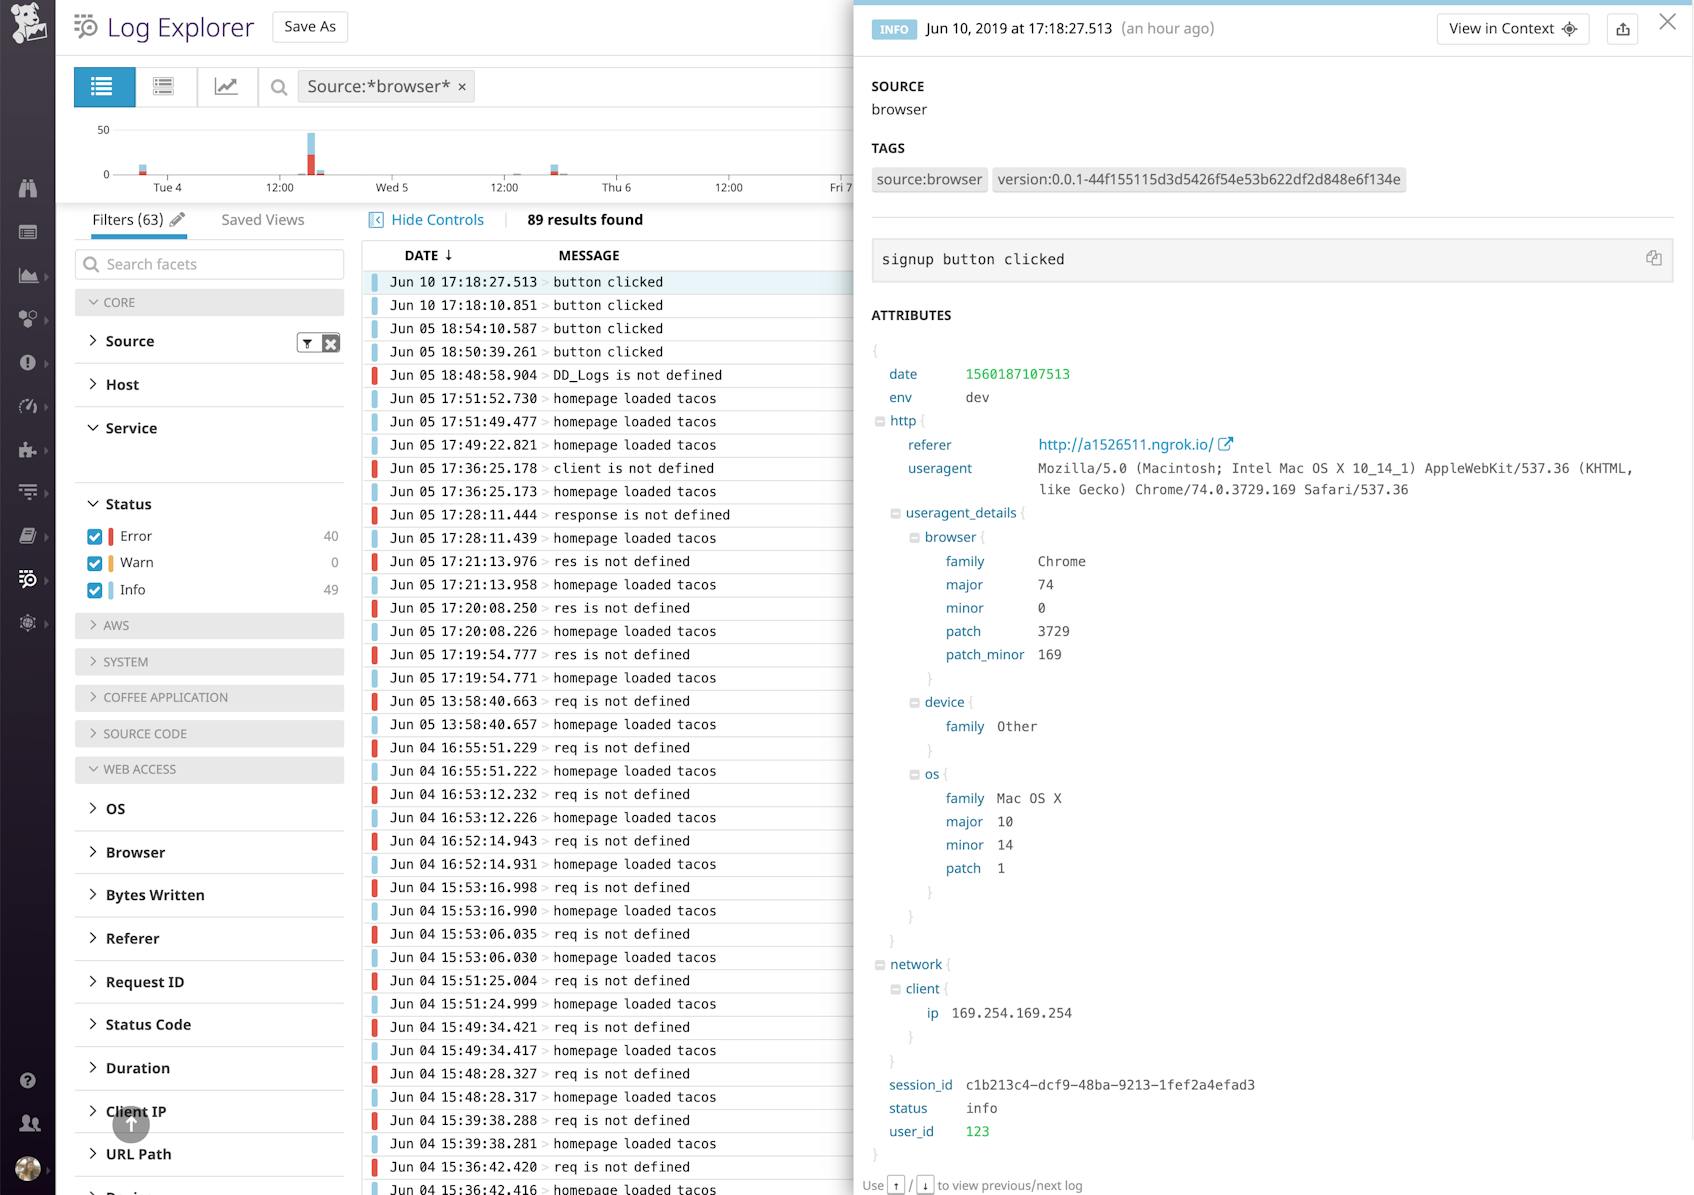
Task: Collapse the useragent_details attribute
Action: (895, 513)
